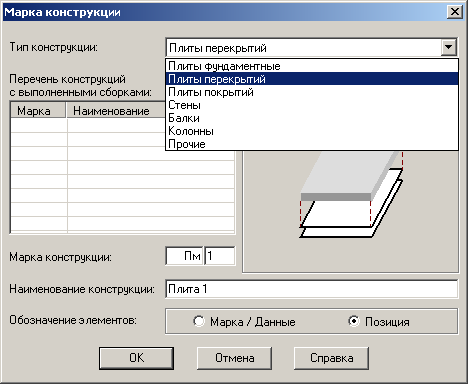
Task: Open the Тип конструкции dropdown arrow
Action: tap(449, 47)
